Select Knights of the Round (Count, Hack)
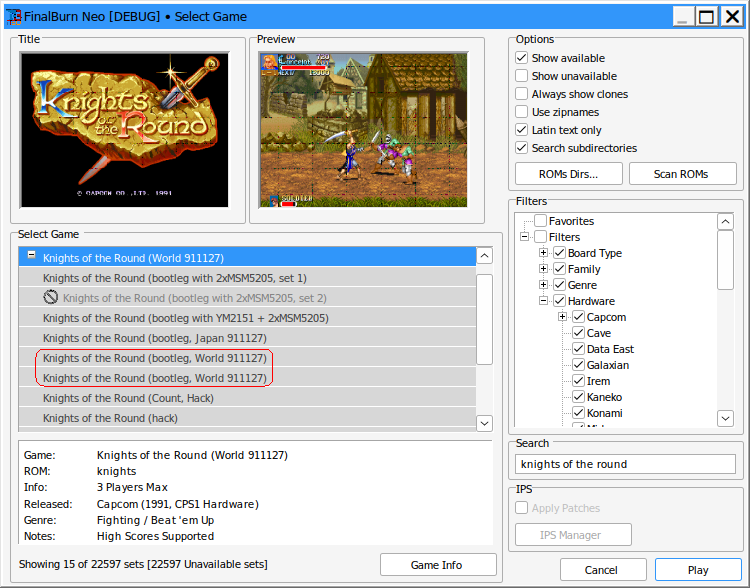Image resolution: width=750 pixels, height=588 pixels. point(247,398)
